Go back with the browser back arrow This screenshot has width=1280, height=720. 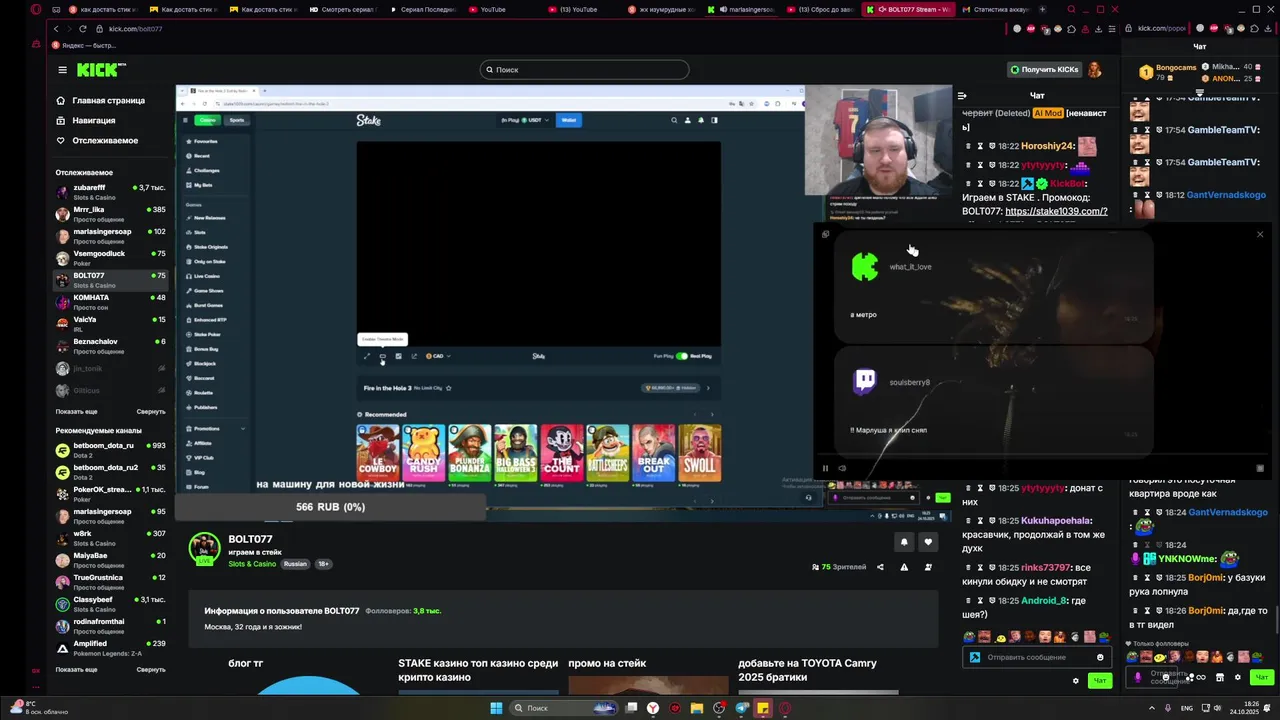[x=56, y=29]
